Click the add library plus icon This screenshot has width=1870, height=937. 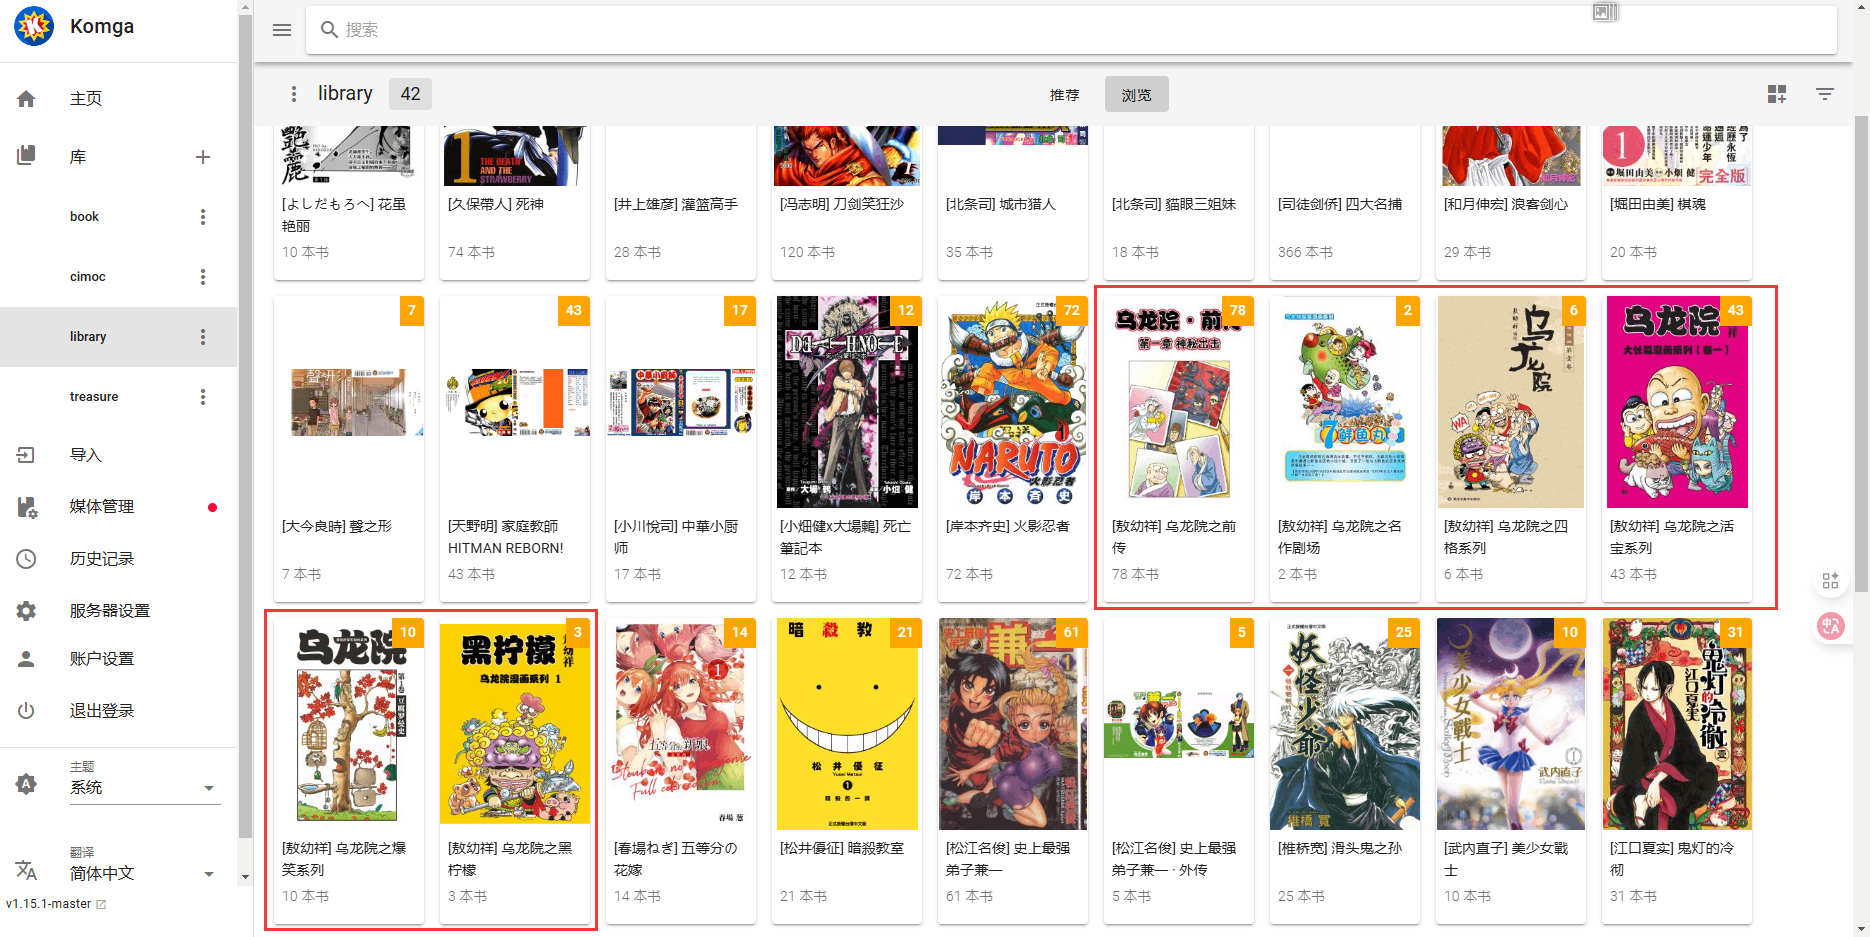tap(203, 157)
